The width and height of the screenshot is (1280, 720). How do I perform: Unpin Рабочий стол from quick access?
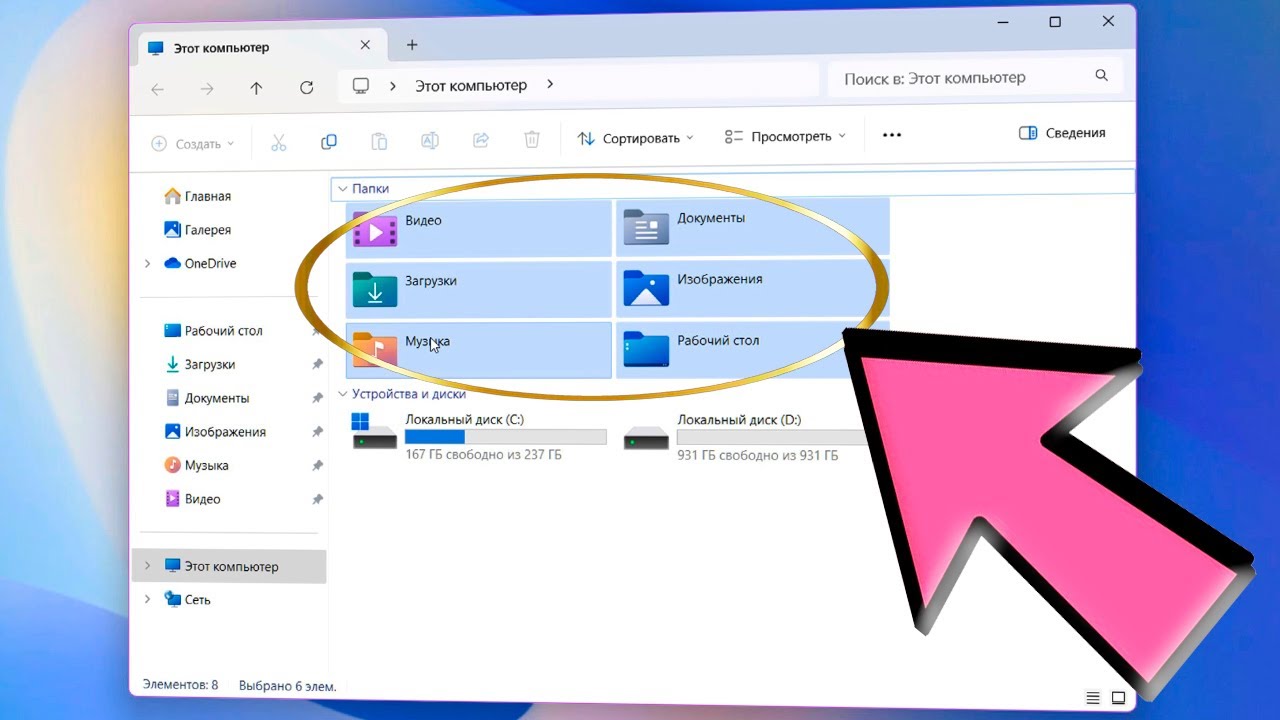317,331
